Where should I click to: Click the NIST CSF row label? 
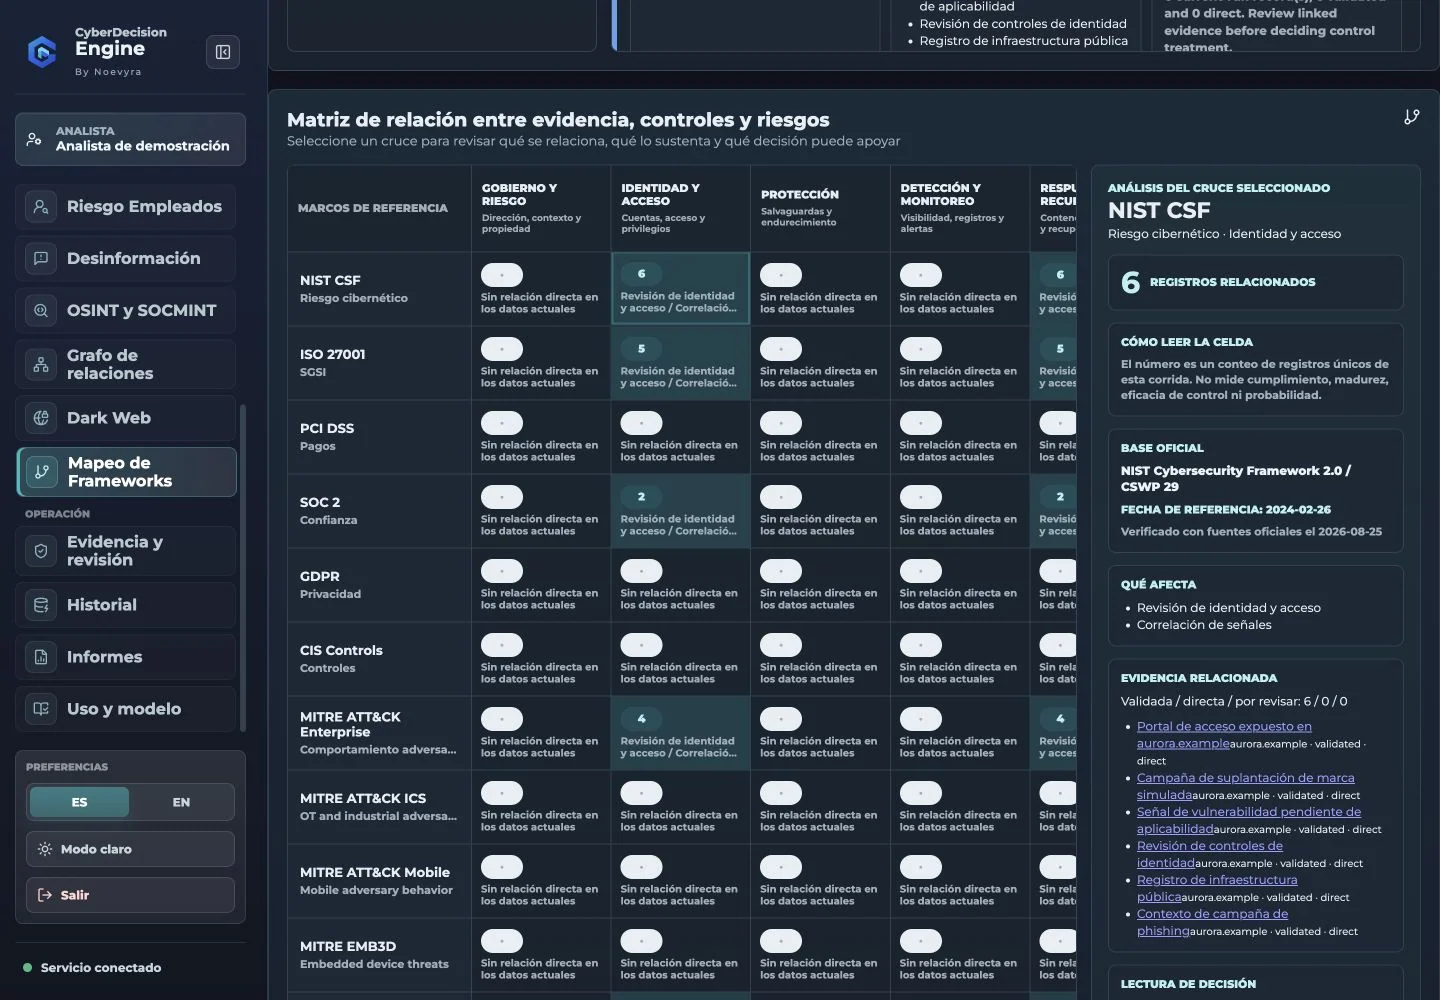(x=379, y=288)
